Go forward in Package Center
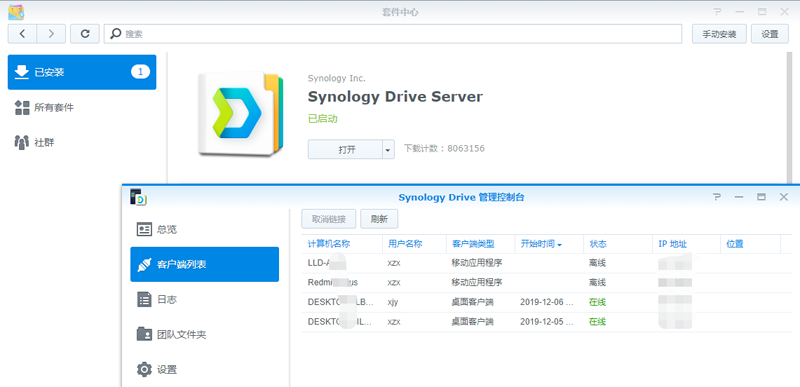Viewport: 800px width, 387px height. [x=51, y=34]
